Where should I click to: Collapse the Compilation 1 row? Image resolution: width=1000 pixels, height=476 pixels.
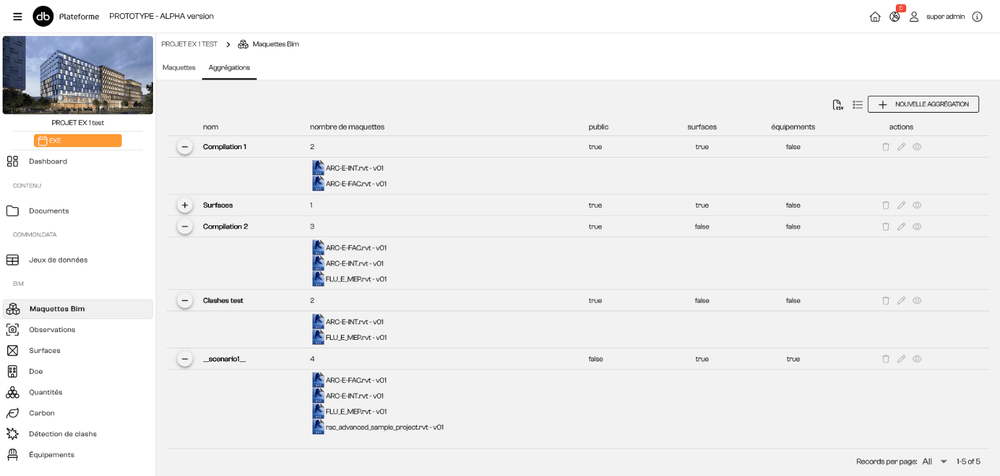(x=185, y=147)
